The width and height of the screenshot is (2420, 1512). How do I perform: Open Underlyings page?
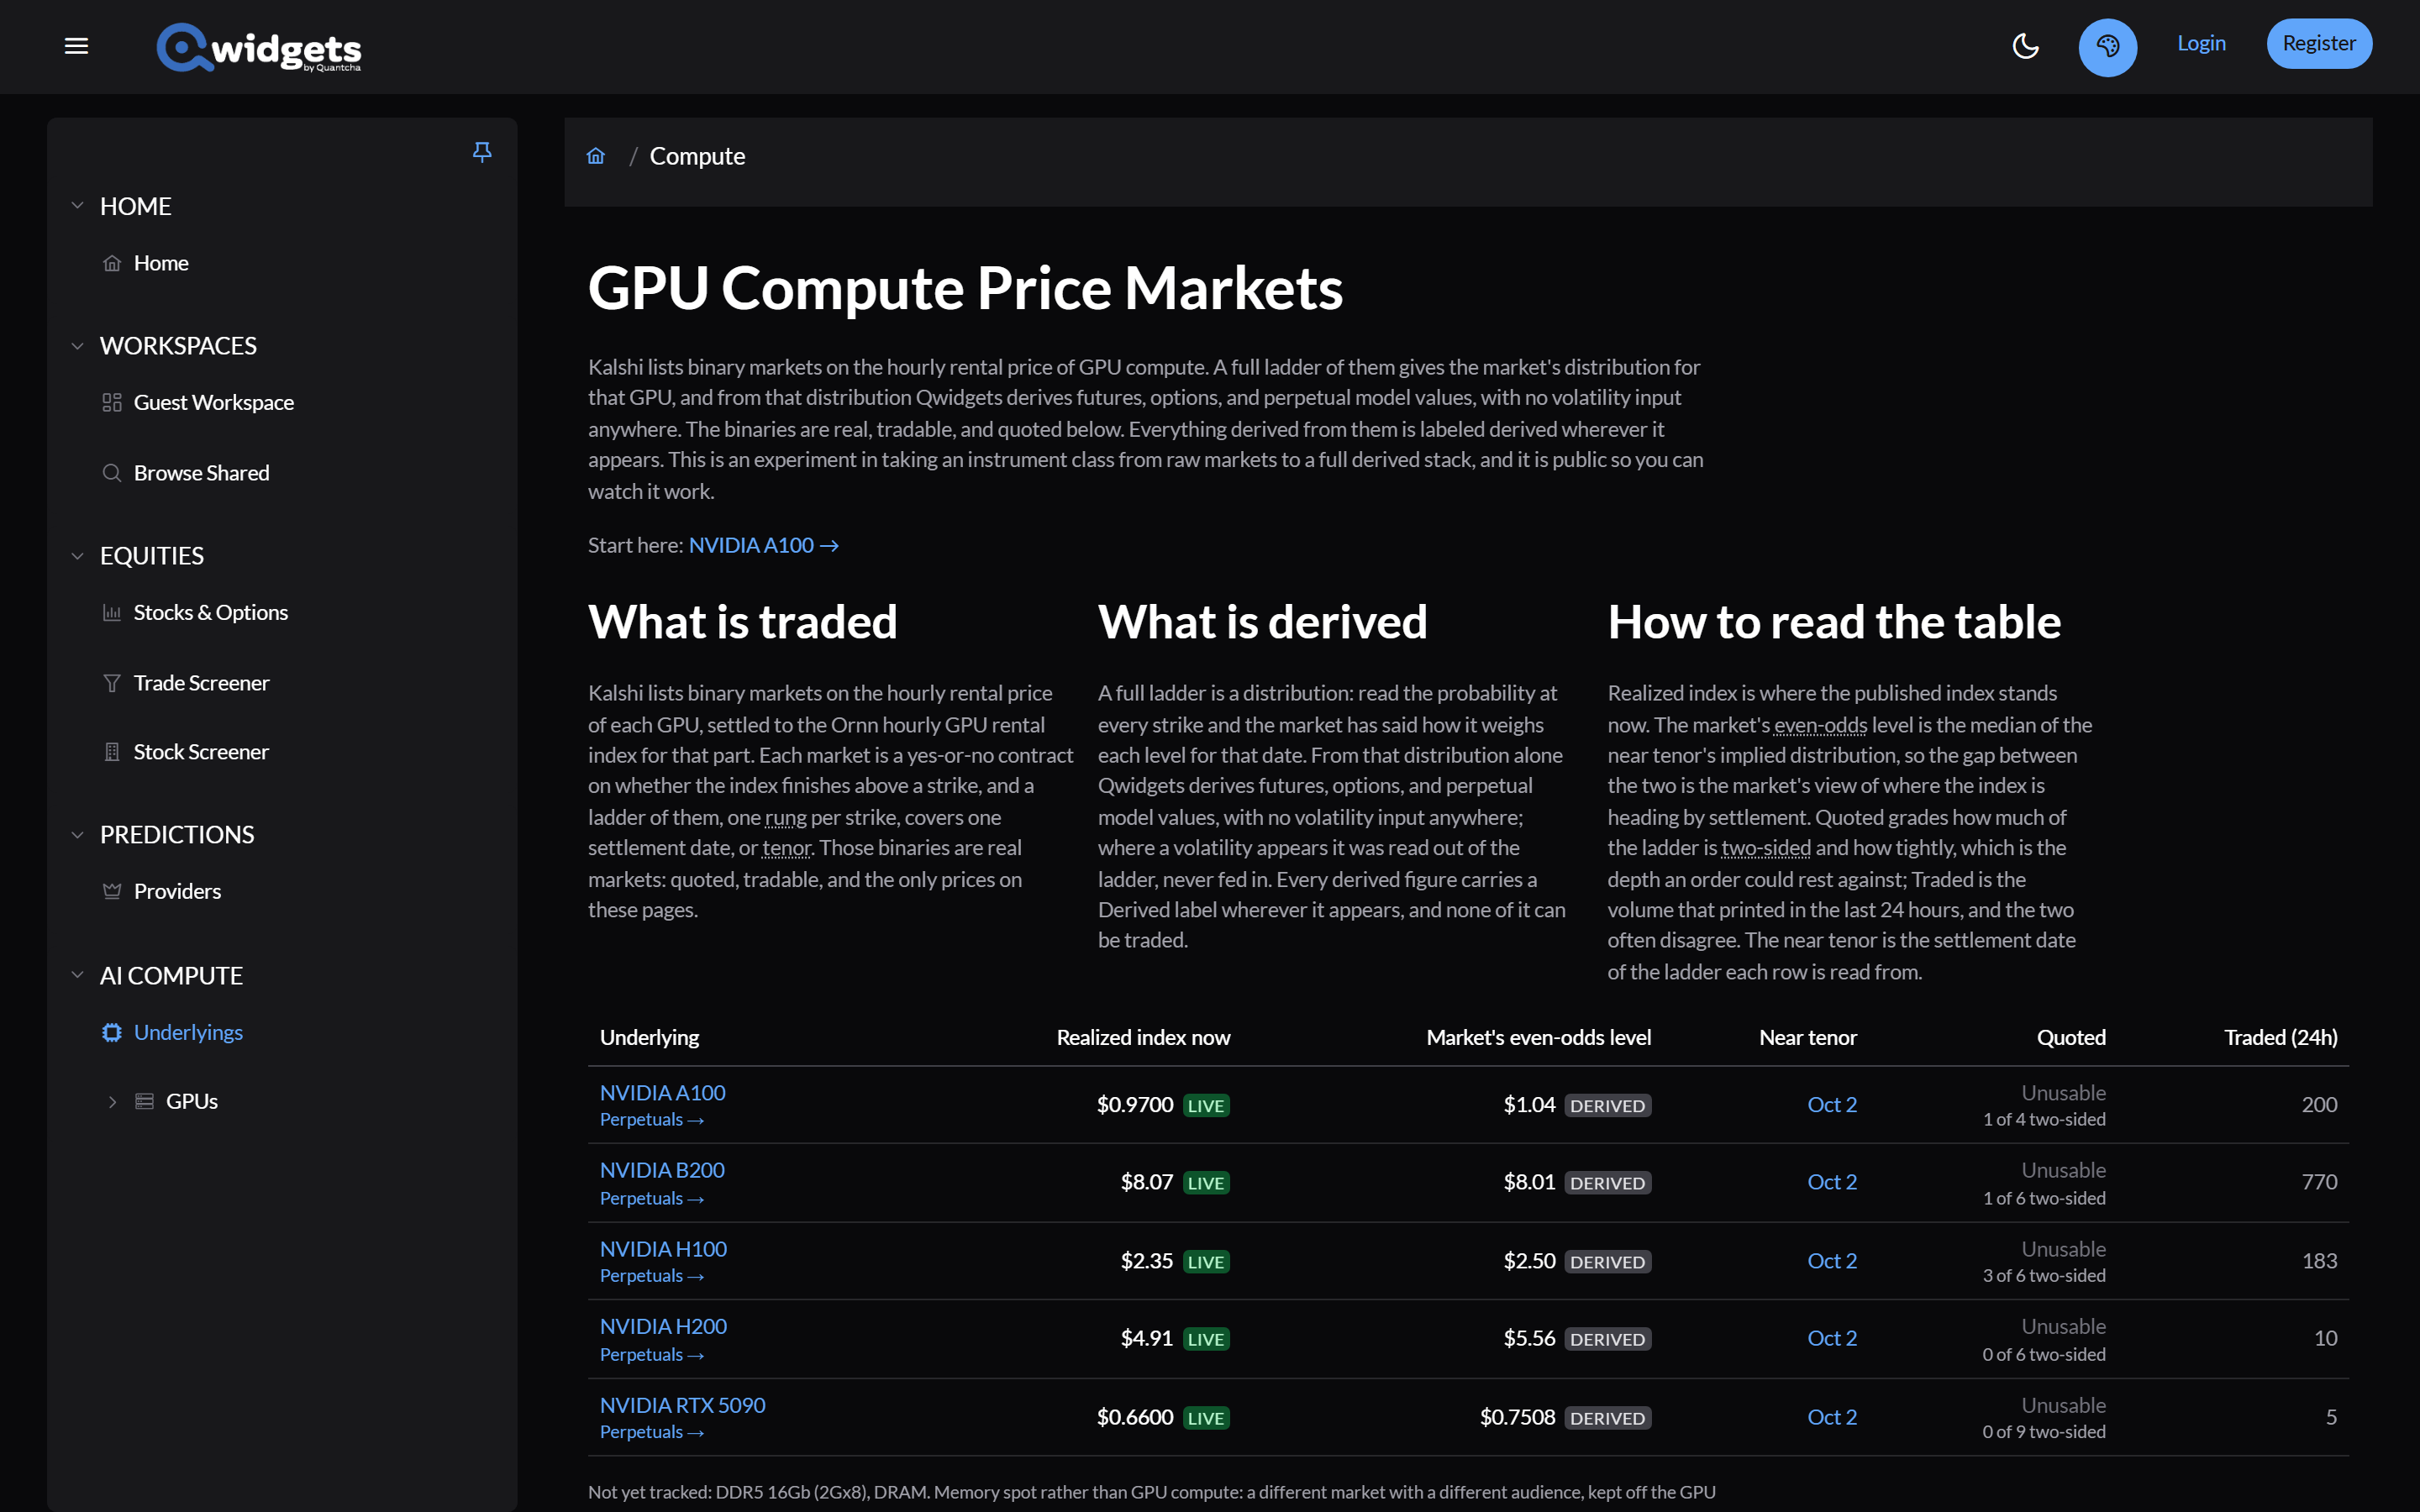pos(188,1032)
